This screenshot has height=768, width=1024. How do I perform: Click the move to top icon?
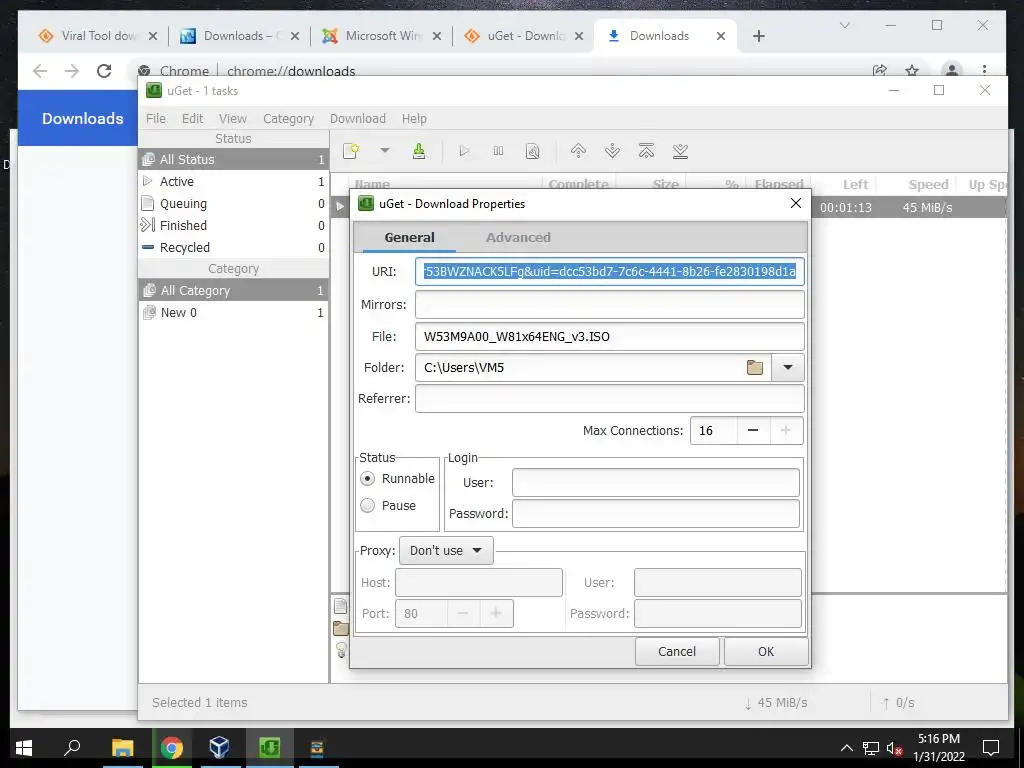[646, 151]
